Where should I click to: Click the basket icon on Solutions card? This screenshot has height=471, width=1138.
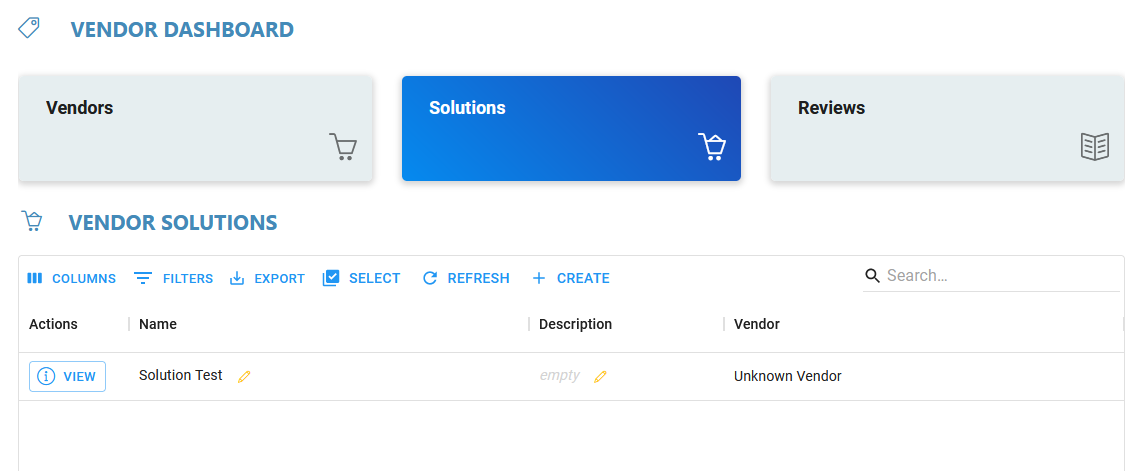[x=711, y=147]
